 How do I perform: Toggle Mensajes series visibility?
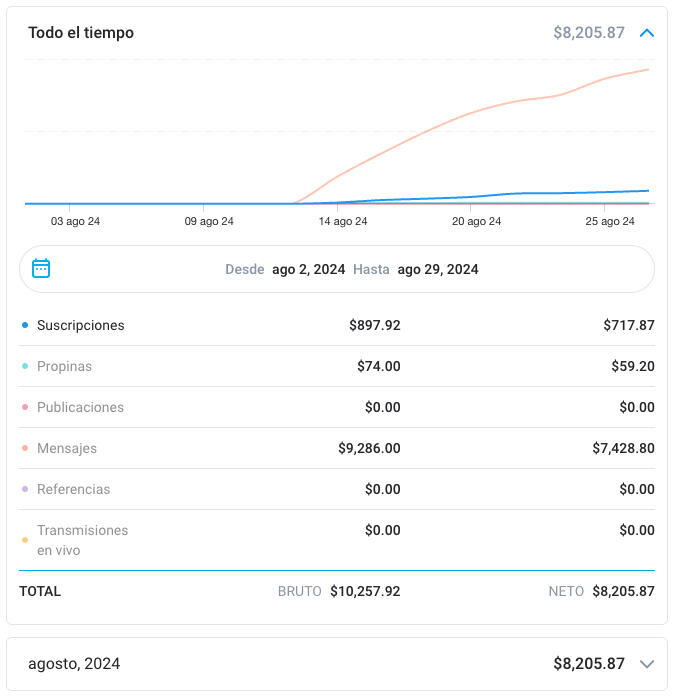tap(67, 448)
